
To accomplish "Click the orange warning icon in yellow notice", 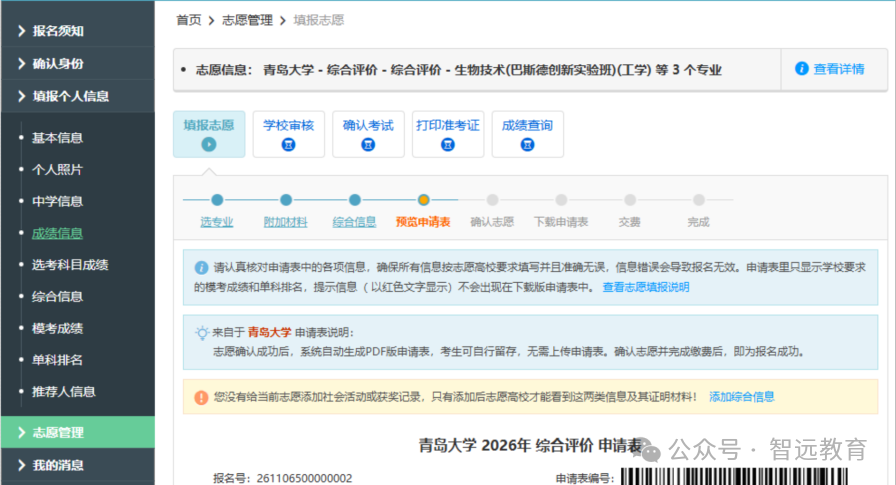I will tap(201, 397).
